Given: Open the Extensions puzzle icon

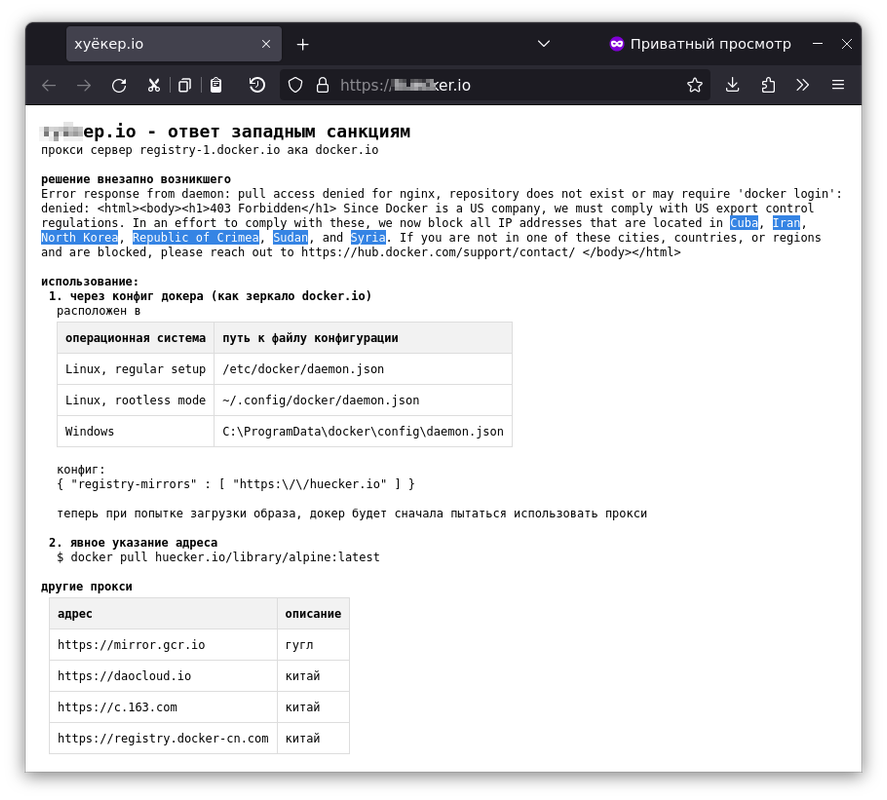Looking at the screenshot, I should [768, 85].
